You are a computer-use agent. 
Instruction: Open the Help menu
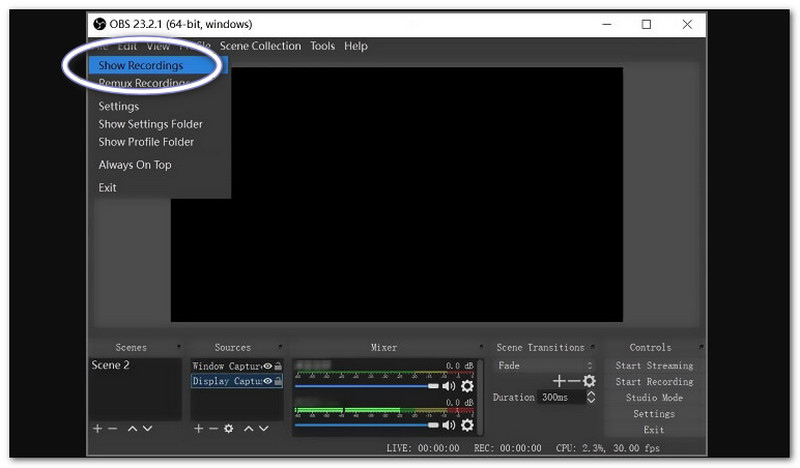coord(356,46)
